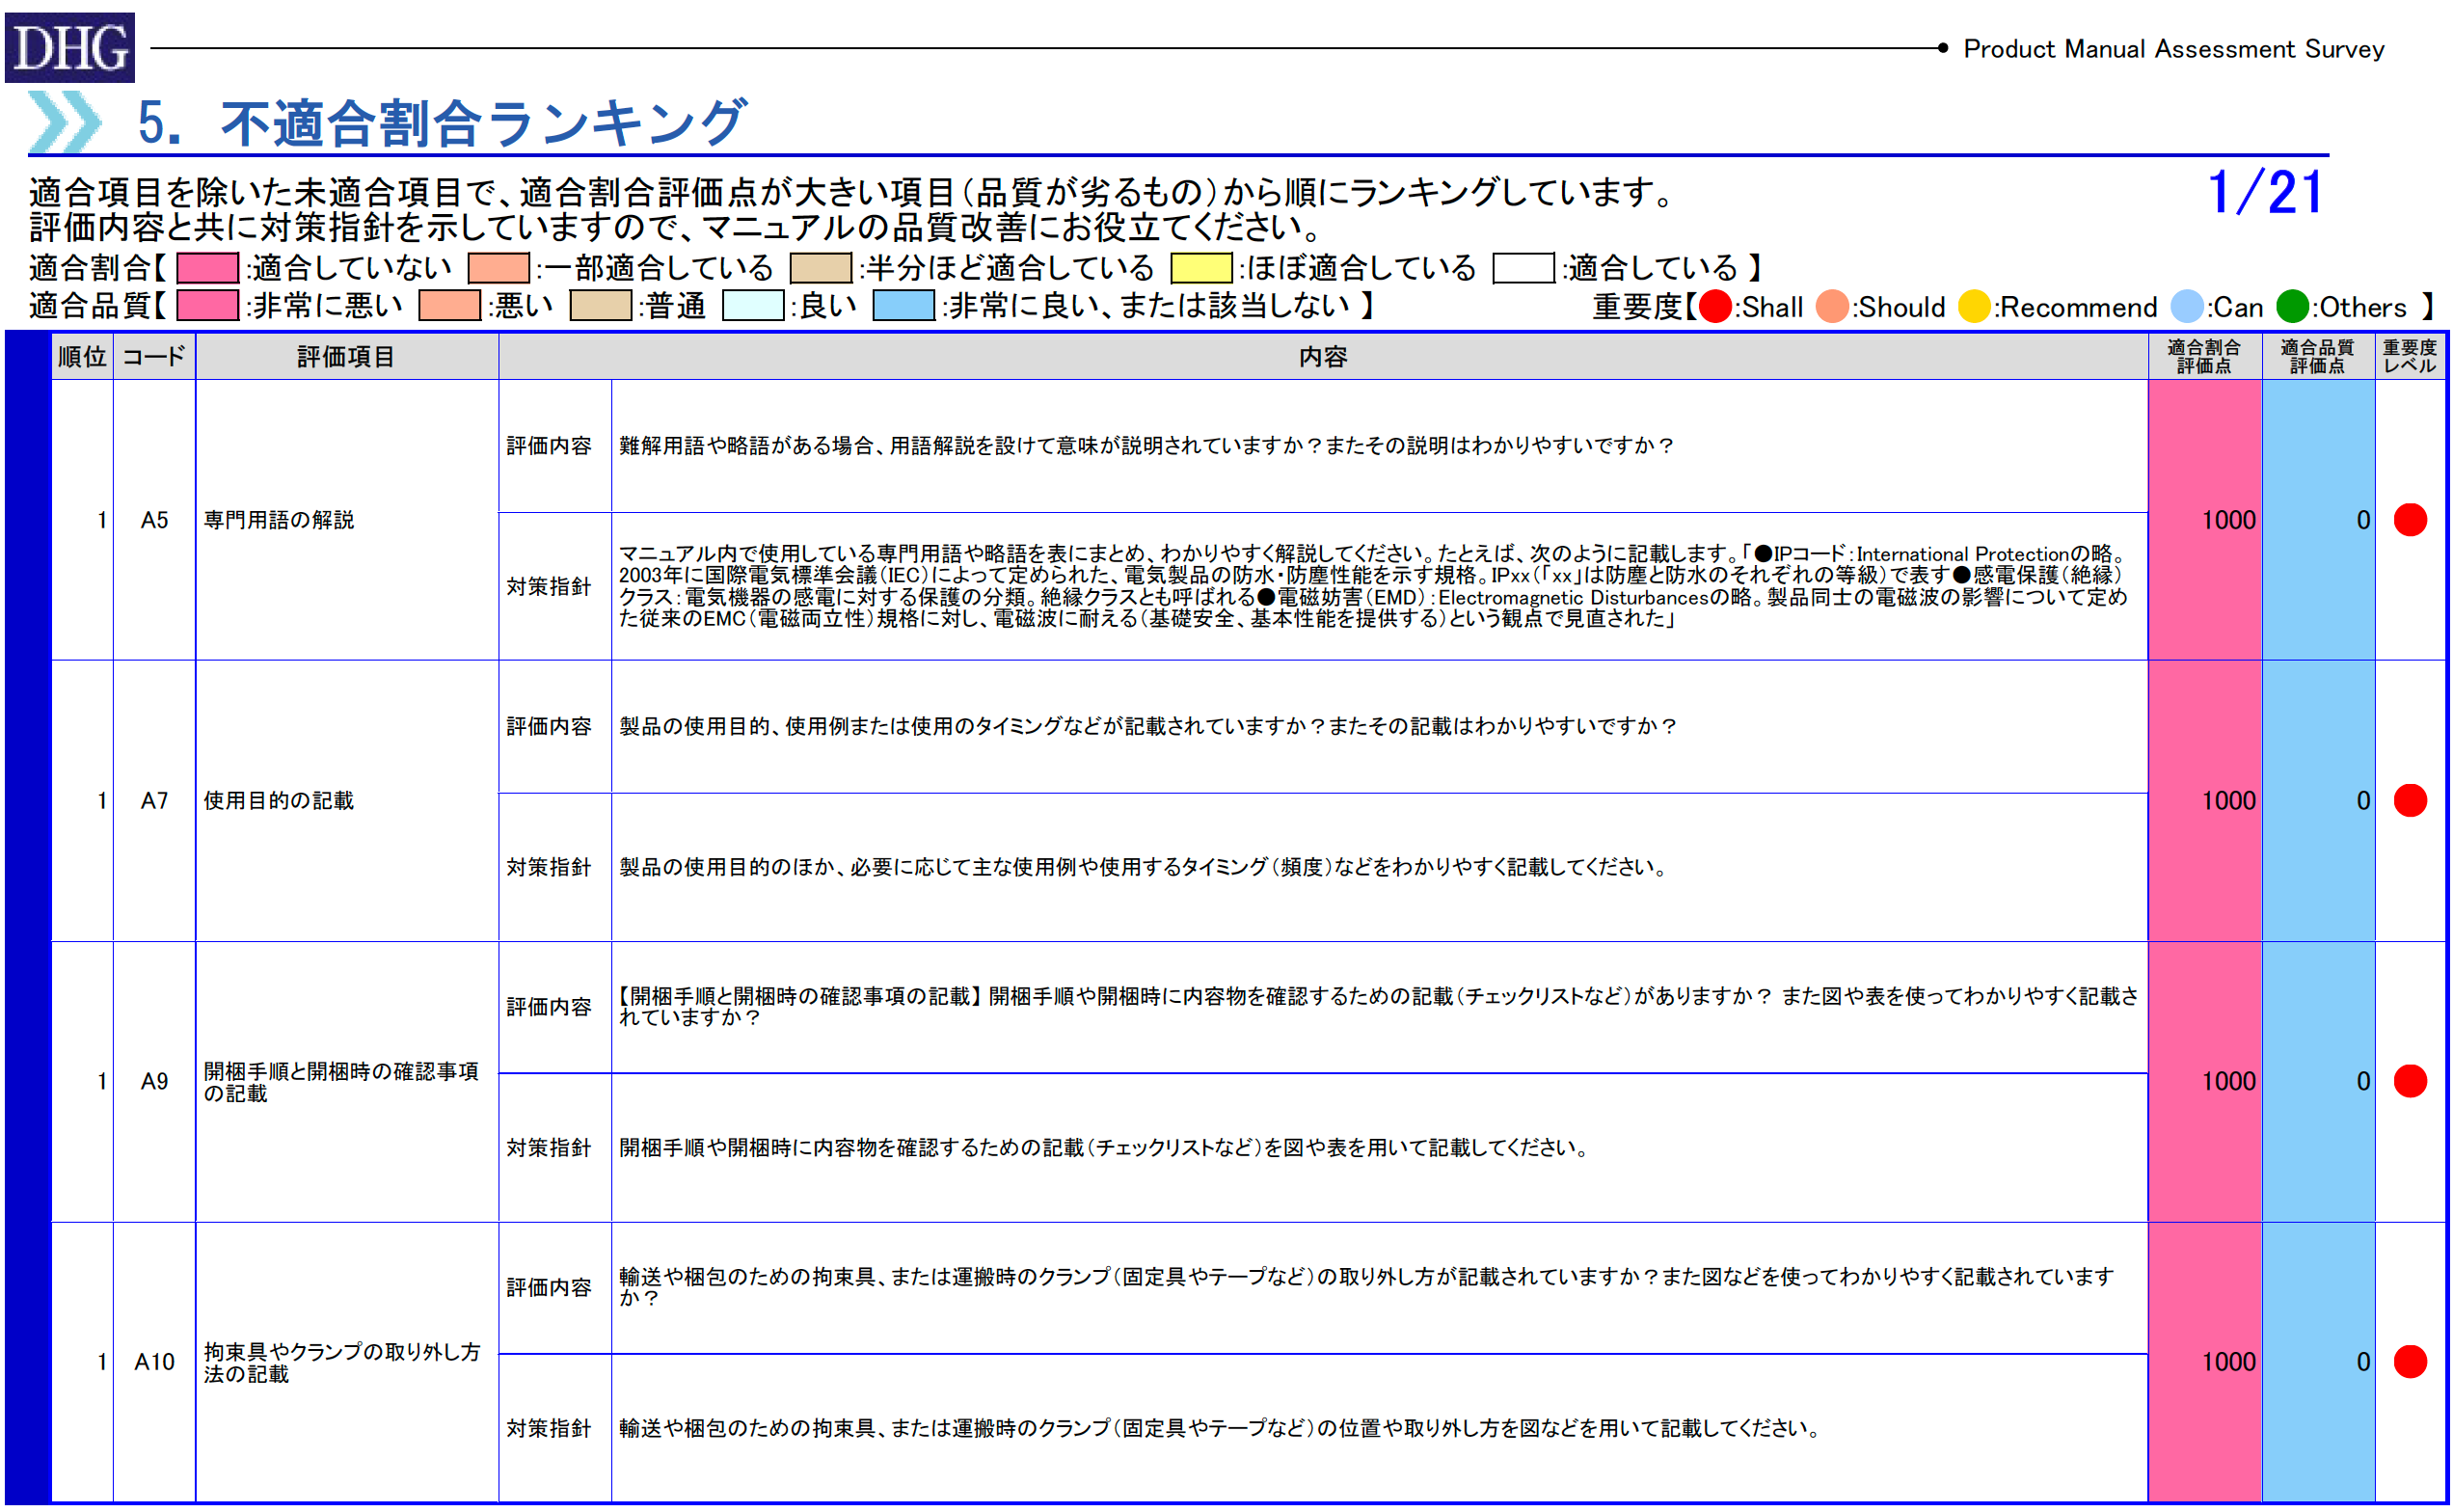Click the 適合割合評価点 column header
Viewport: 2453px width, 1512px height.
click(2203, 357)
